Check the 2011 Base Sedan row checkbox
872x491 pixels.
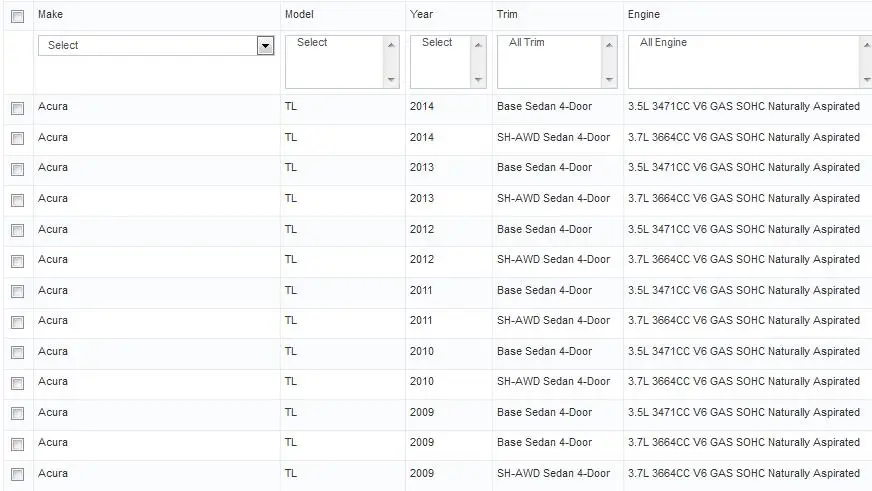tap(18, 291)
